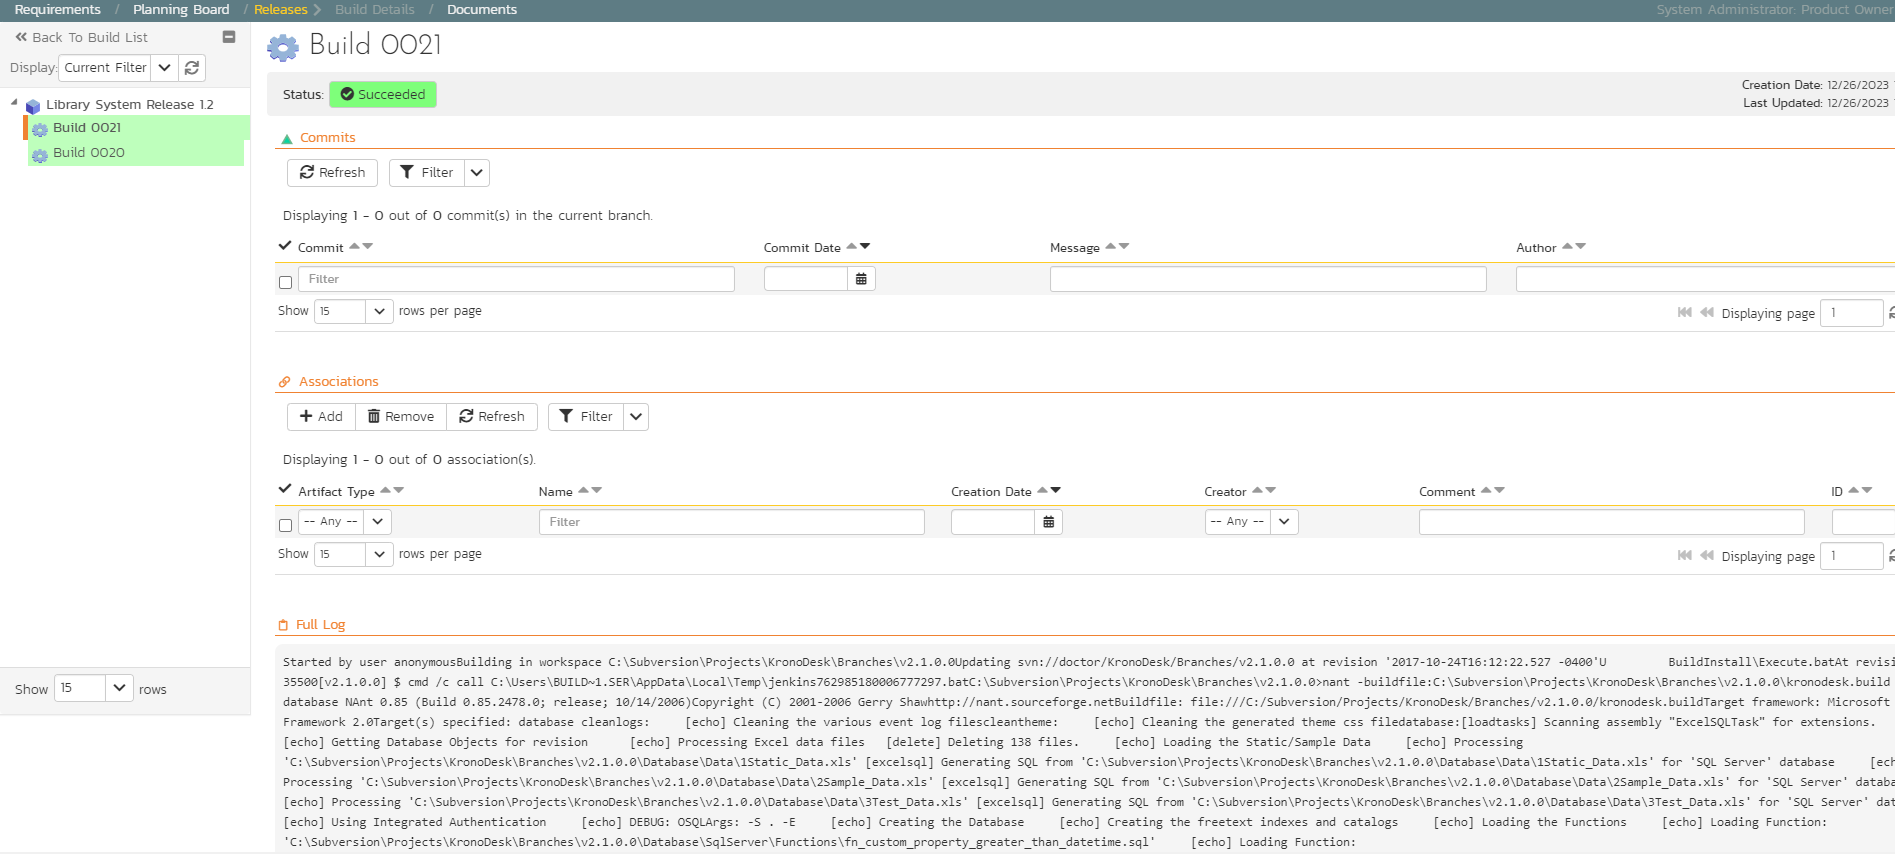1895x854 pixels.
Task: Click the Remove trash icon in Associations
Action: click(x=374, y=417)
